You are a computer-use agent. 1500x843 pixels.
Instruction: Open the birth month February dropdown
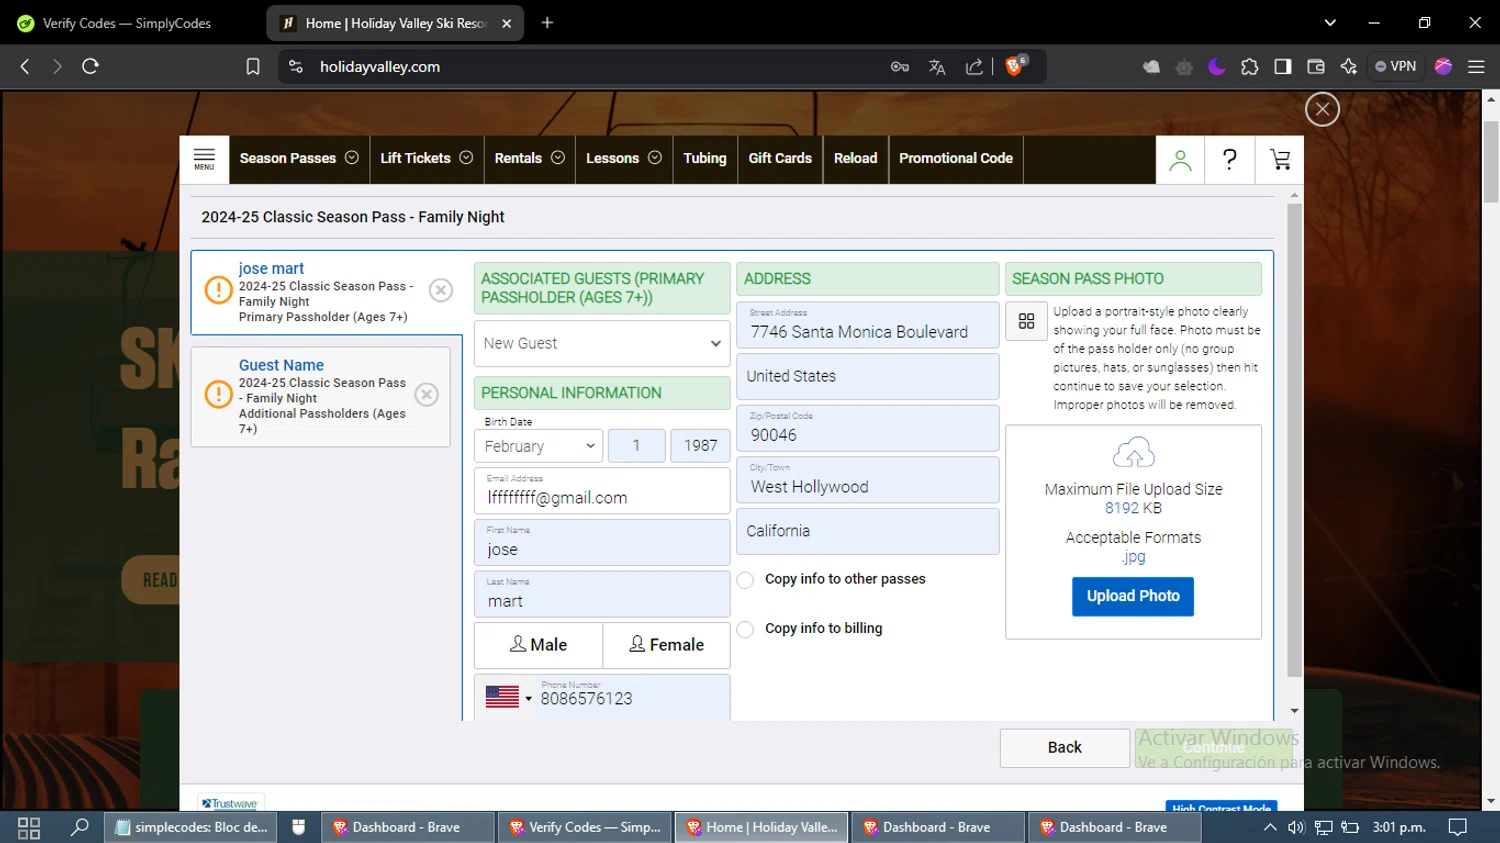click(x=538, y=446)
